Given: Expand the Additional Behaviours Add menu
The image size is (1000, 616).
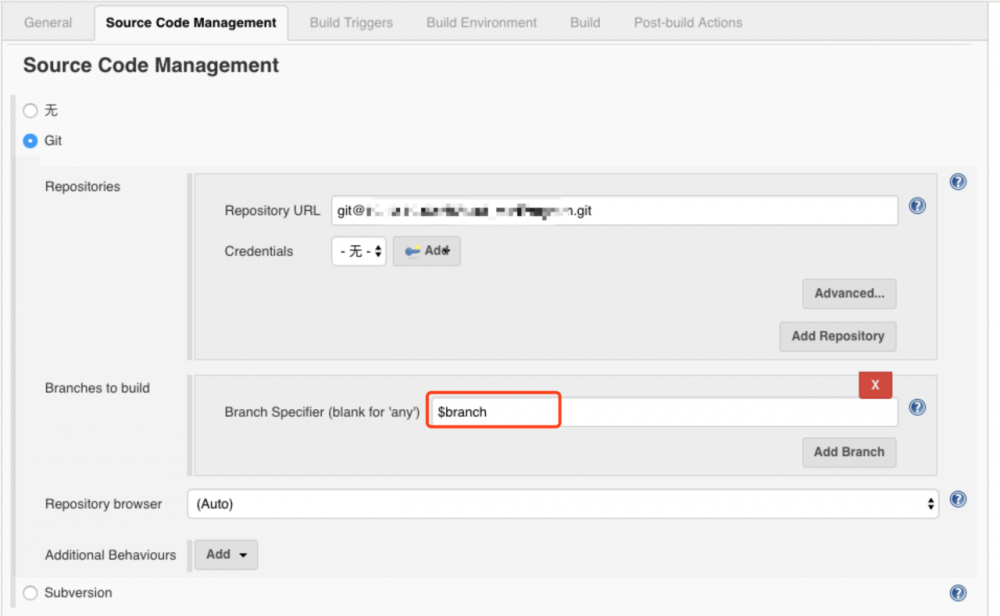Looking at the screenshot, I should pos(226,555).
